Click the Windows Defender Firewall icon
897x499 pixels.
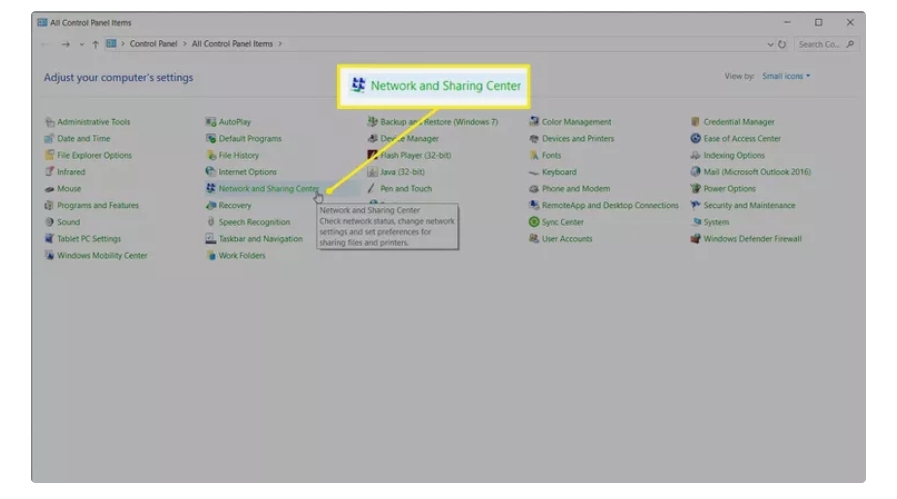click(x=696, y=239)
